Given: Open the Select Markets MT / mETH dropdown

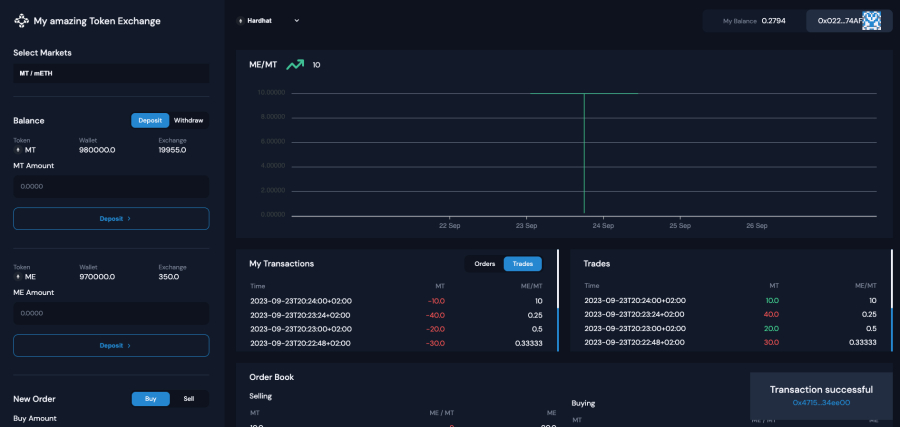Looking at the screenshot, I should [111, 74].
